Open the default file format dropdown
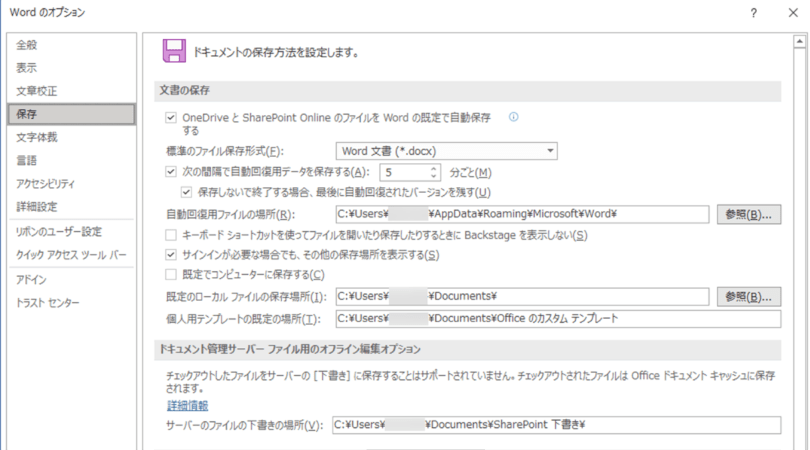810x450 pixels. pyautogui.click(x=446, y=151)
